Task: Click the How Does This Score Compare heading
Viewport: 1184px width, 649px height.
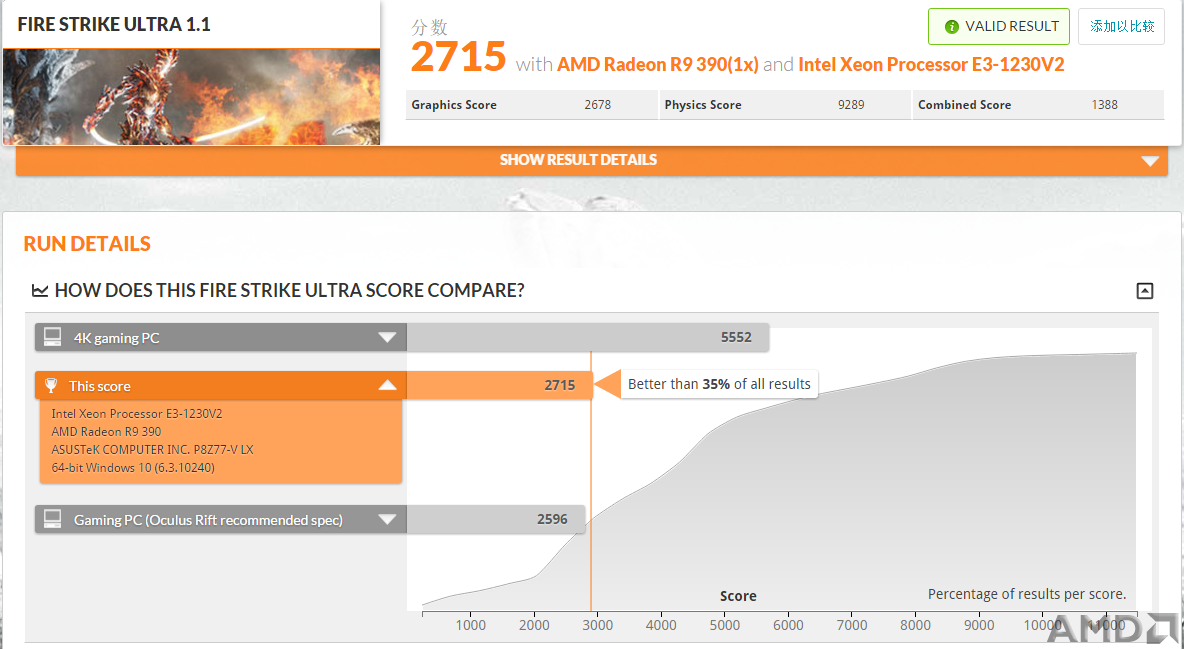Action: click(x=289, y=291)
